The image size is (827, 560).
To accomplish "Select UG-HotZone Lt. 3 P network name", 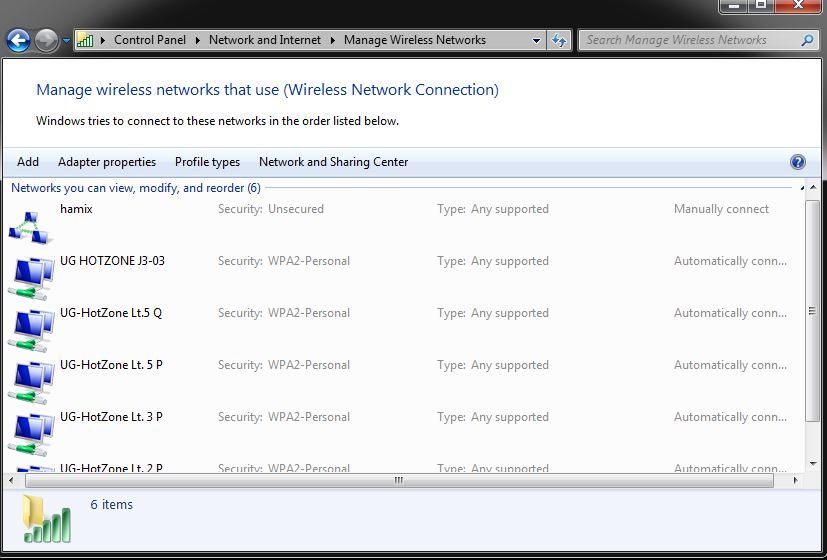I will [111, 417].
